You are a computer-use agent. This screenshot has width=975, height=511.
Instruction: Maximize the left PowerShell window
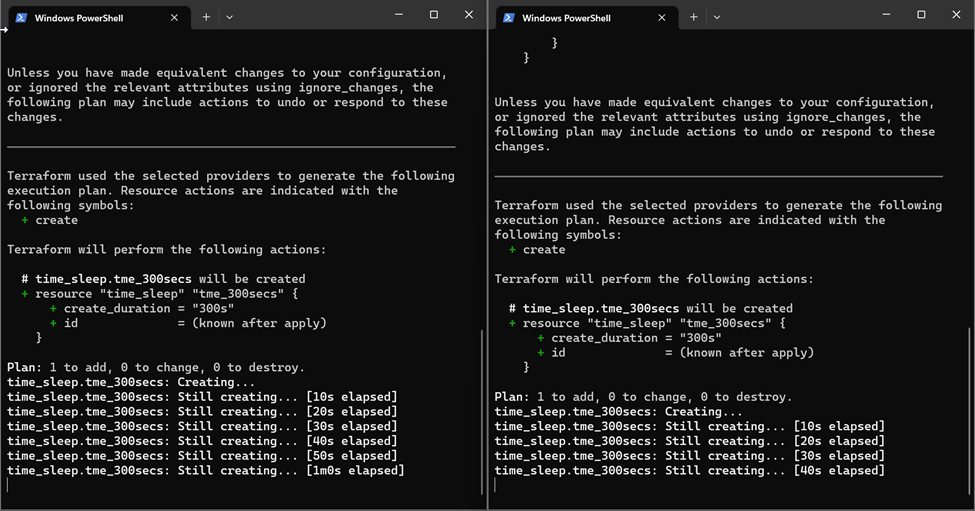434,14
